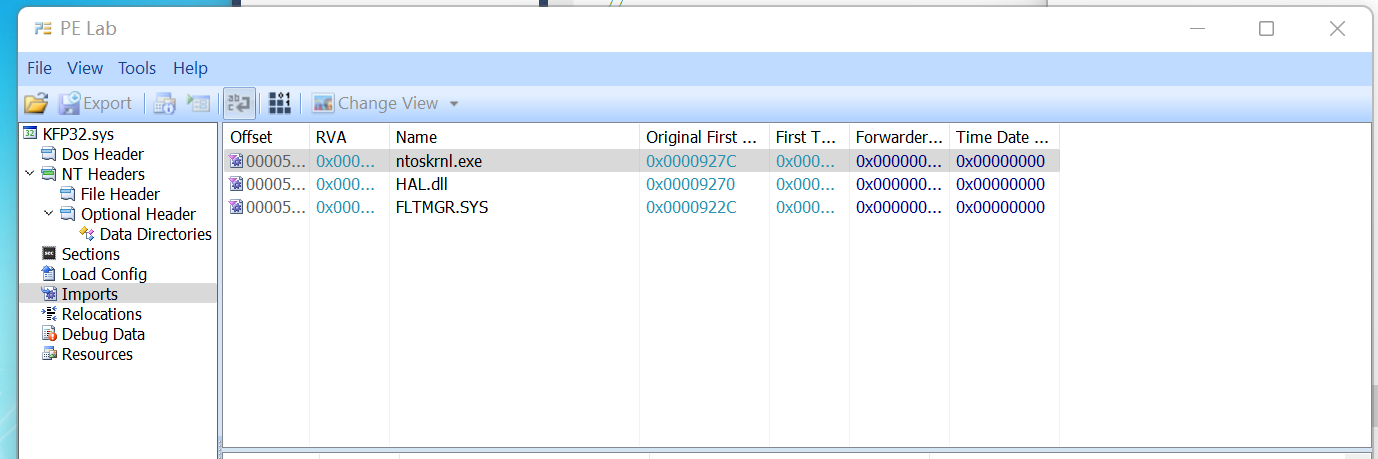Maximize the PE Lab window
Screen dimensions: 1378x459
coord(1266,29)
